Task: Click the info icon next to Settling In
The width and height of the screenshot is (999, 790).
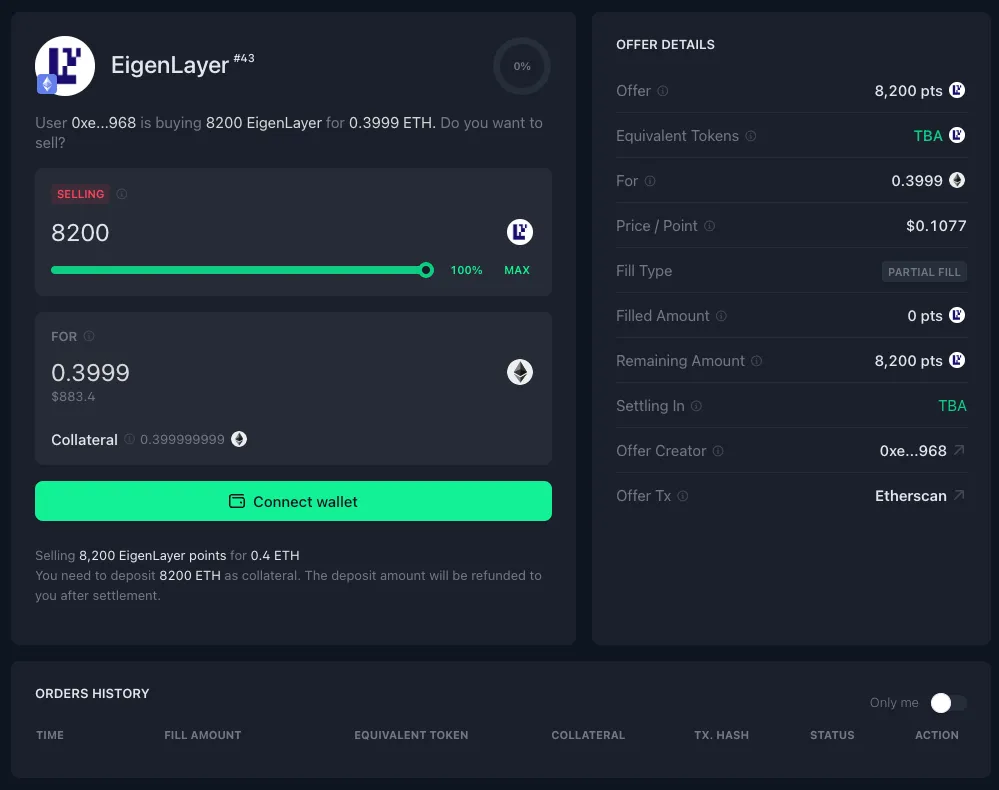Action: [696, 406]
